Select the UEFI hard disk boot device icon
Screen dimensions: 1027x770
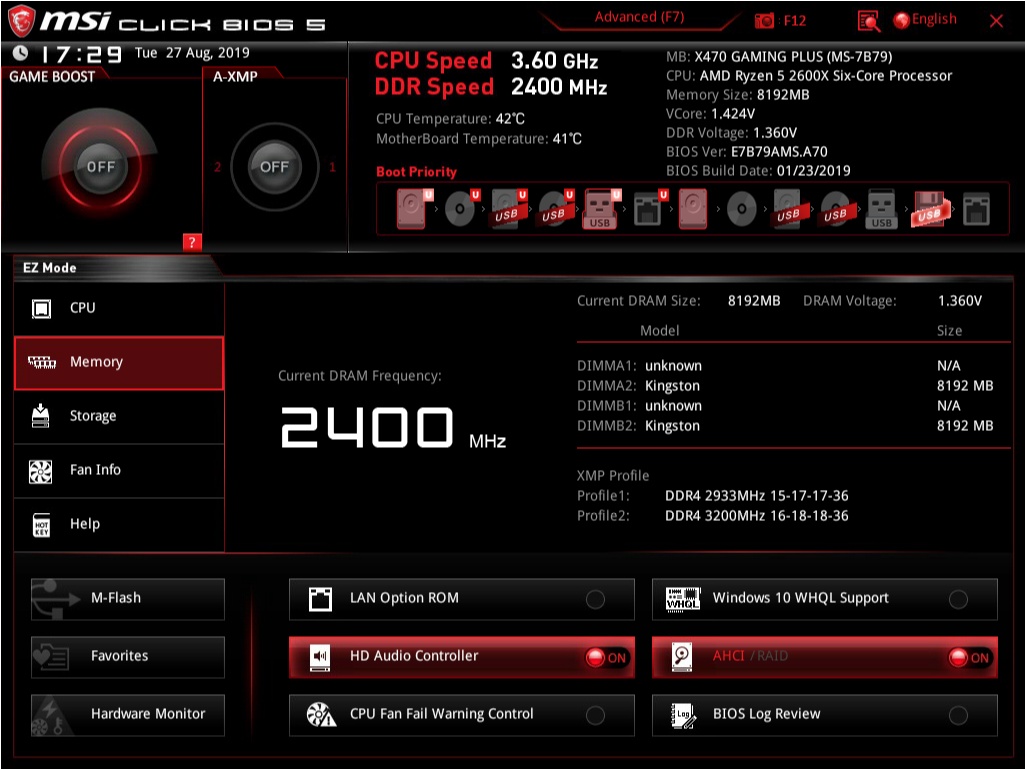413,209
